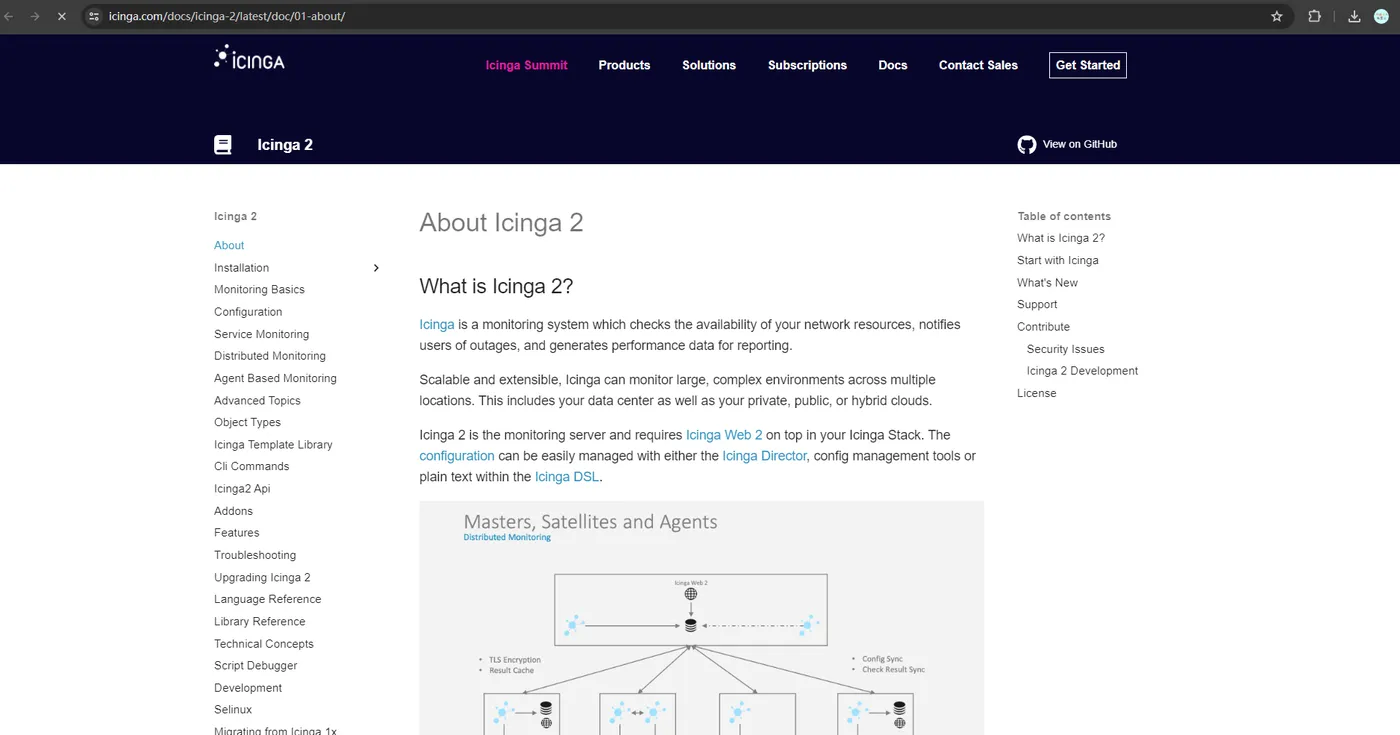Follow the configuration link in paragraph

(457, 456)
